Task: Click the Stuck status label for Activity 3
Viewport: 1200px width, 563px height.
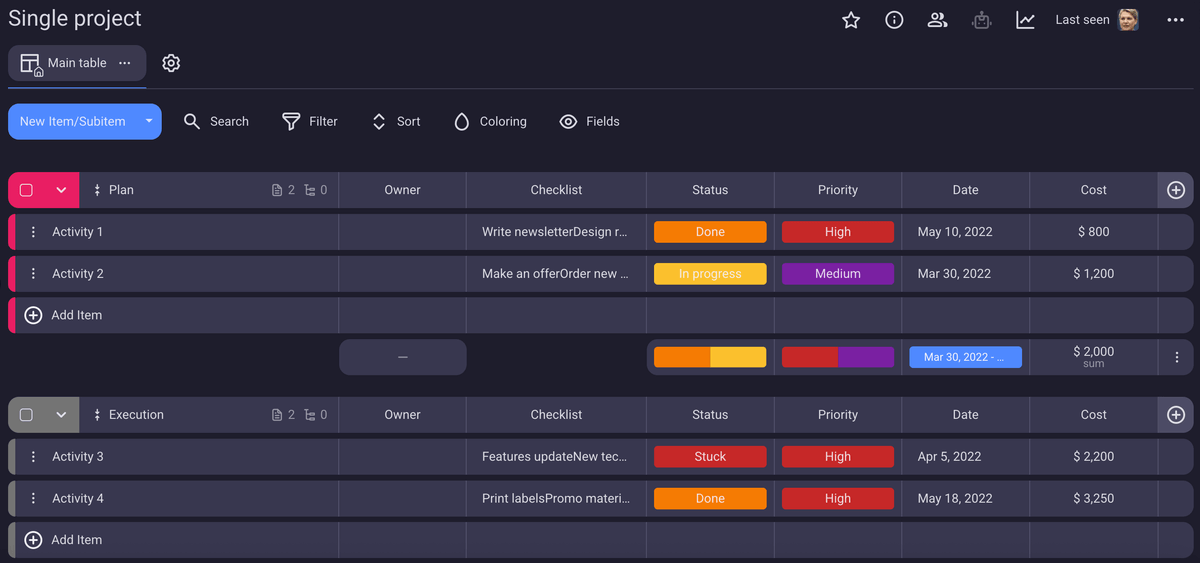Action: tap(710, 457)
